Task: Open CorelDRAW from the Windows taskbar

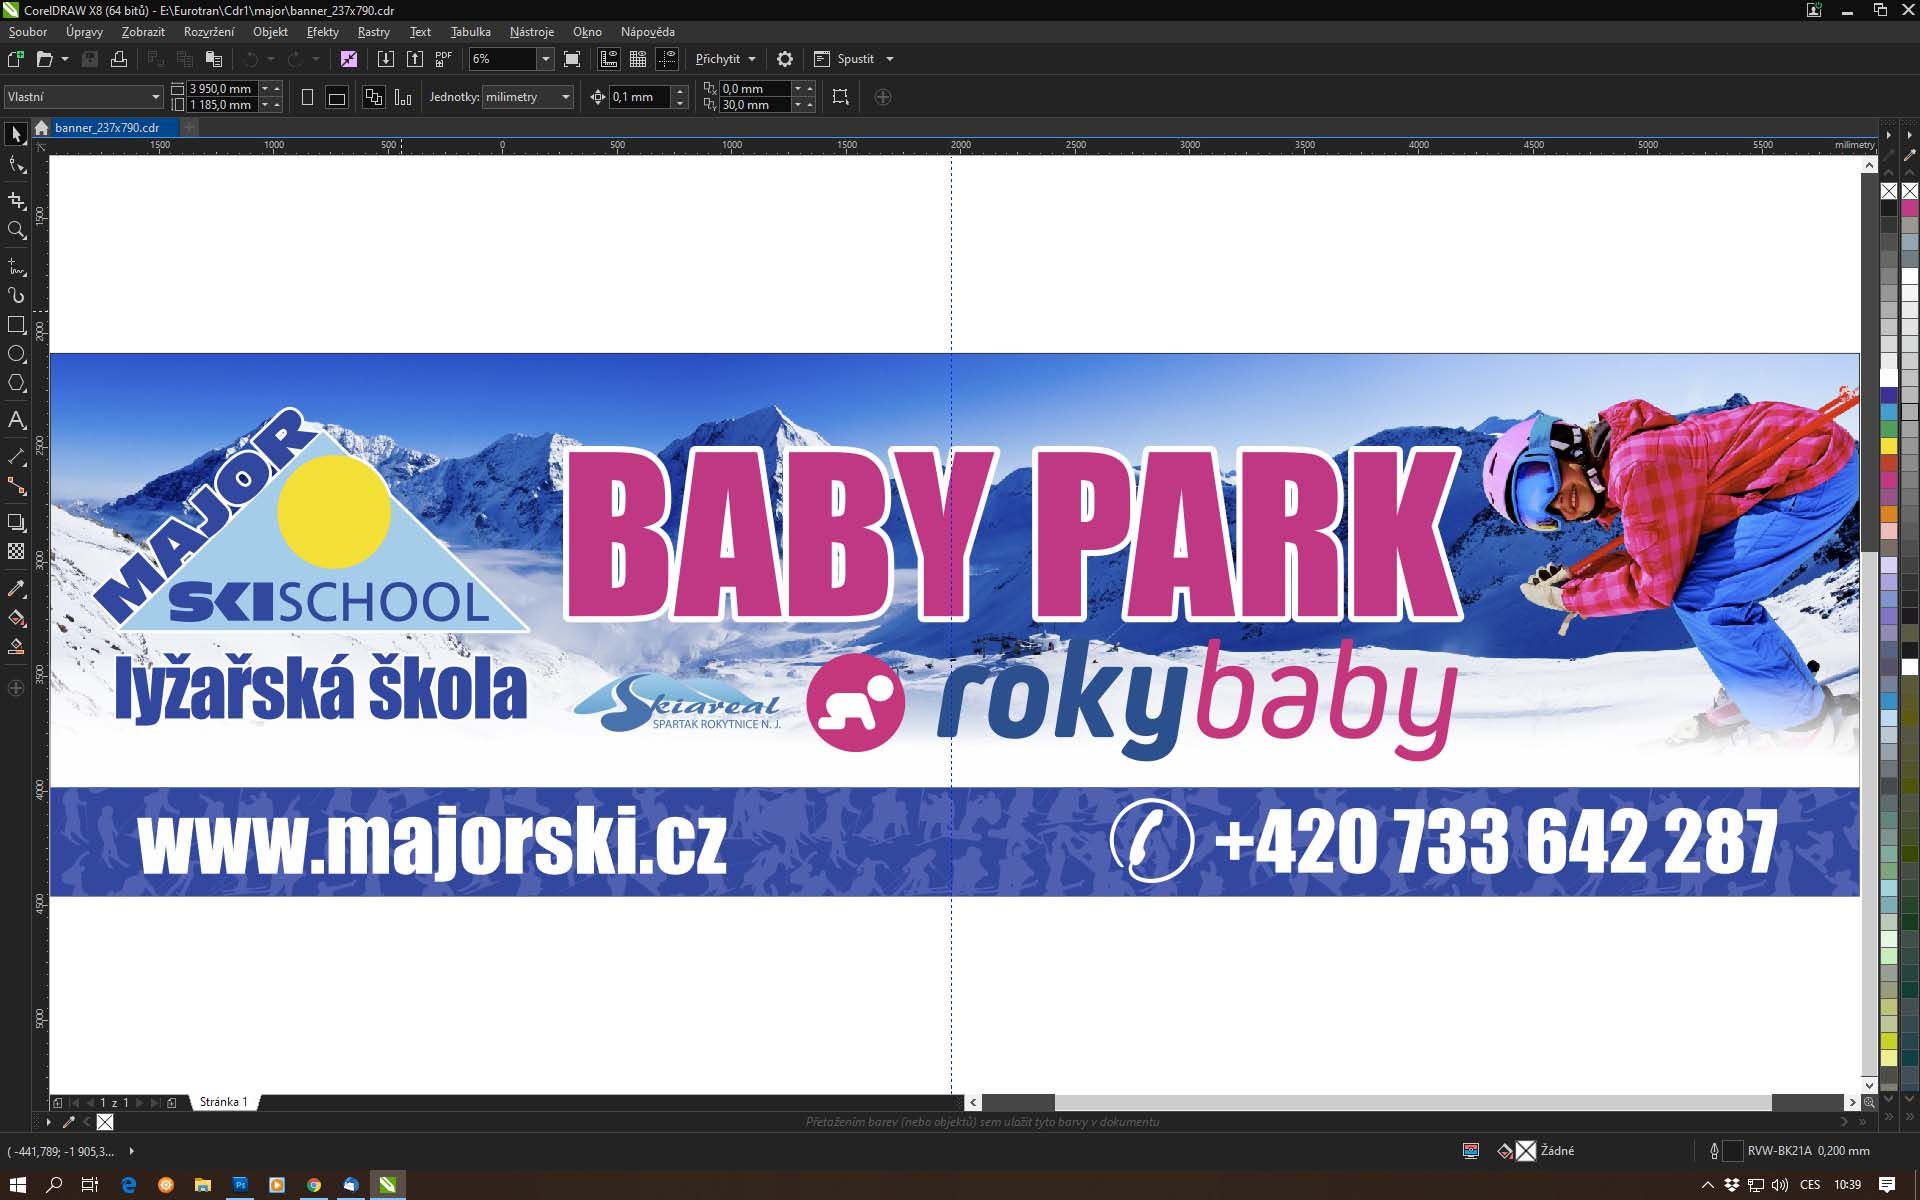Action: pyautogui.click(x=388, y=1185)
